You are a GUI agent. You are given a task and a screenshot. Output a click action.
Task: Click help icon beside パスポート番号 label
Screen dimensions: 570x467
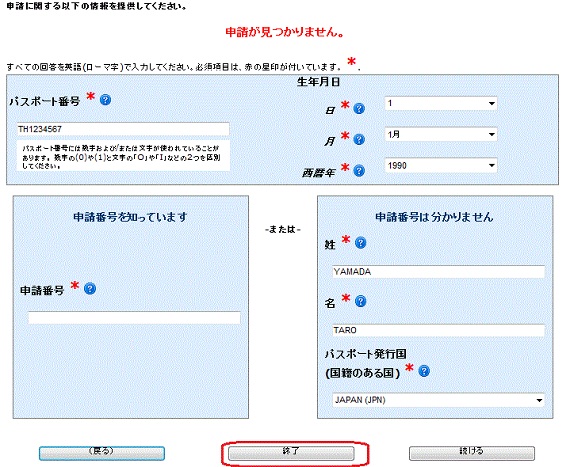coord(105,100)
